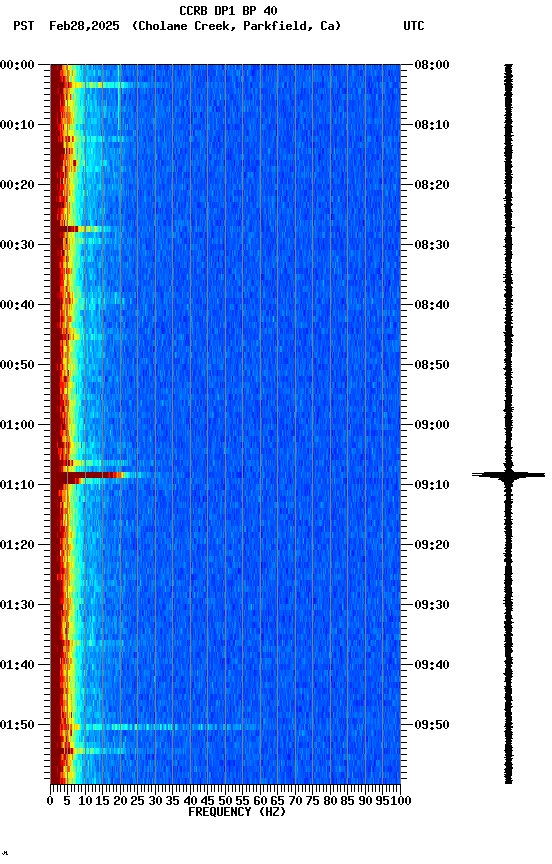Click the 08:00 UTC time label
Screen dimensions: 552x864
(432, 65)
